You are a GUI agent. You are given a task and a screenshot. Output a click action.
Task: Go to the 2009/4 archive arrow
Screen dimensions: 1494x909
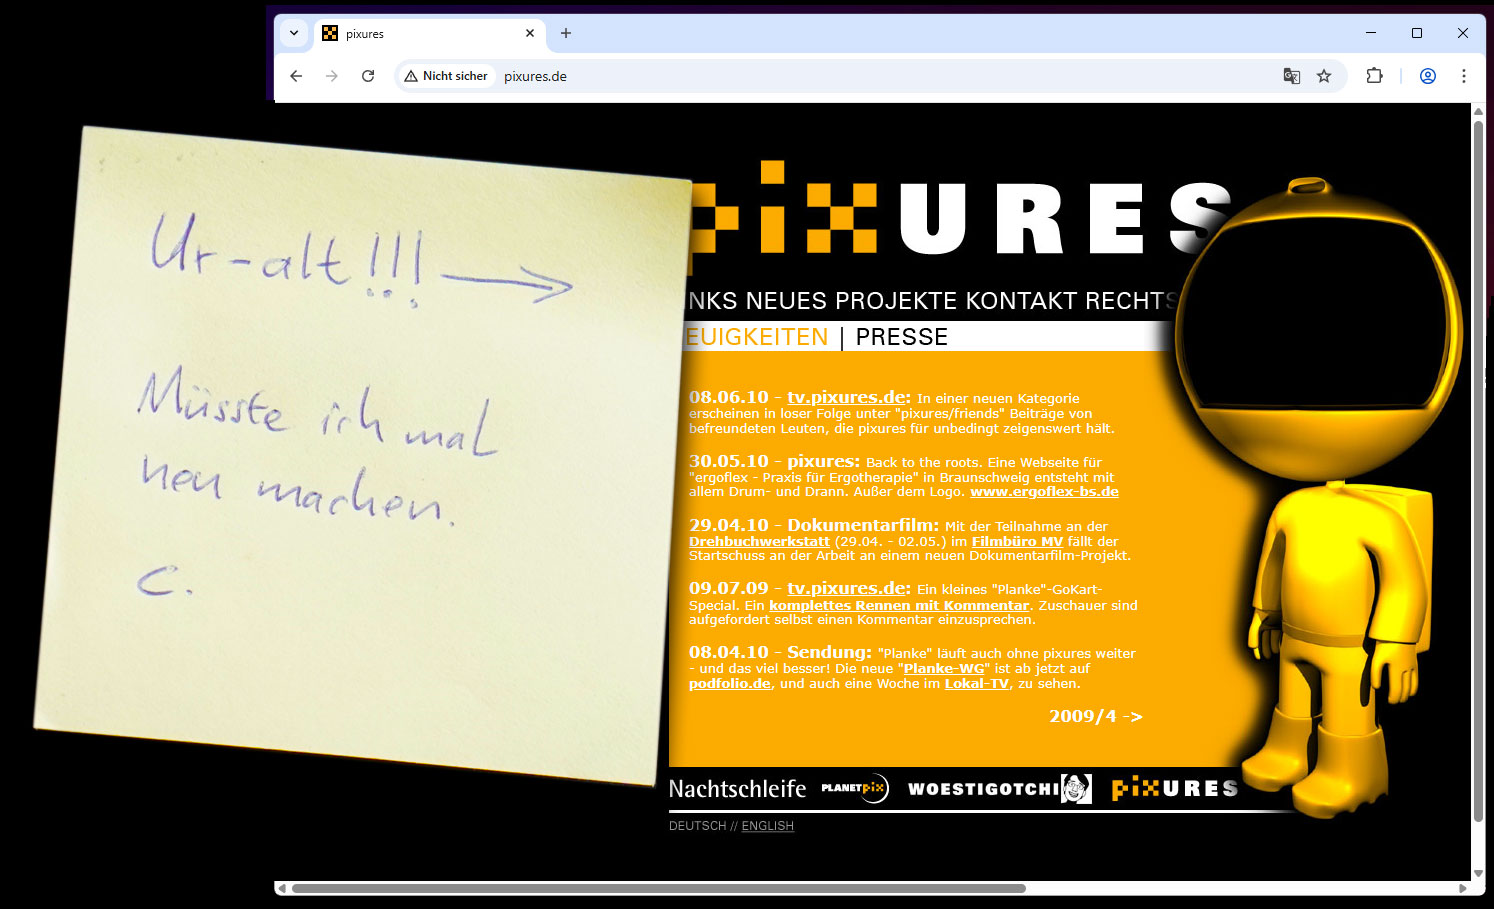[x=1095, y=716]
